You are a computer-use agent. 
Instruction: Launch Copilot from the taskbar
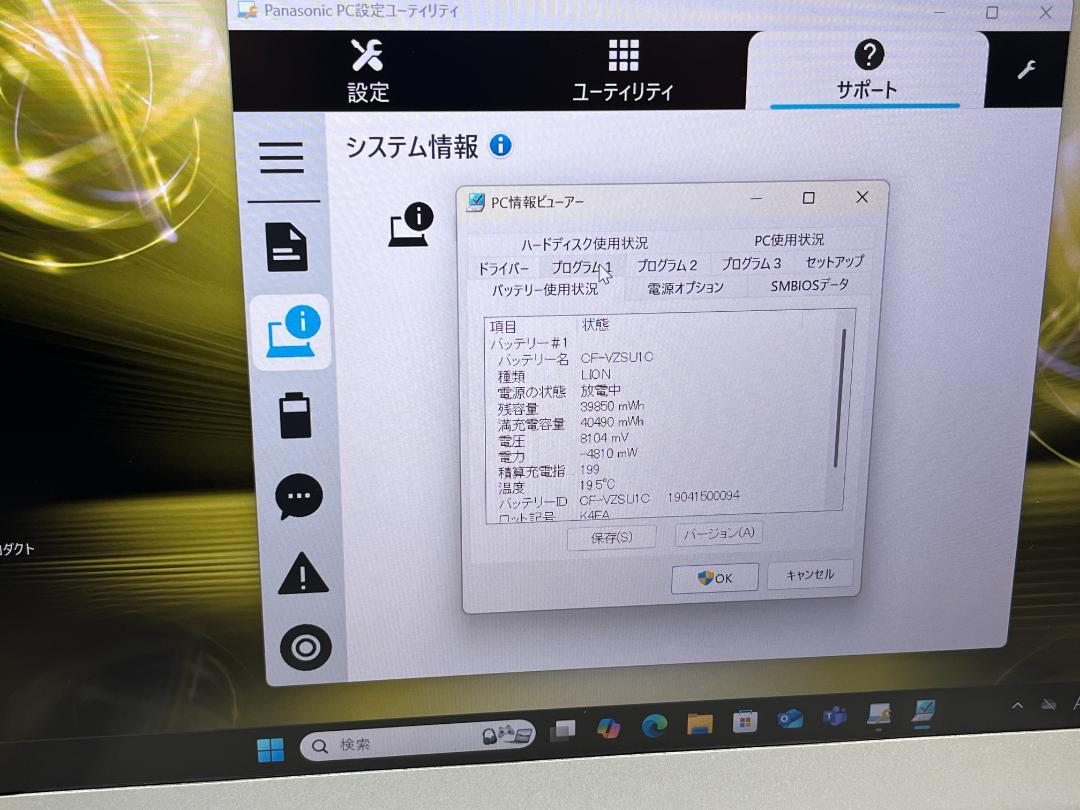(608, 728)
